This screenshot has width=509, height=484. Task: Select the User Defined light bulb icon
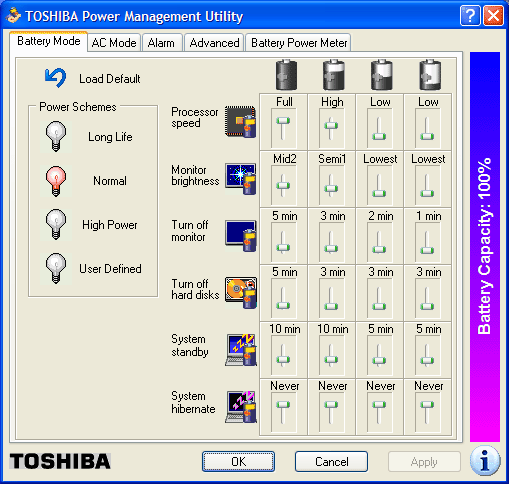pyautogui.click(x=56, y=269)
